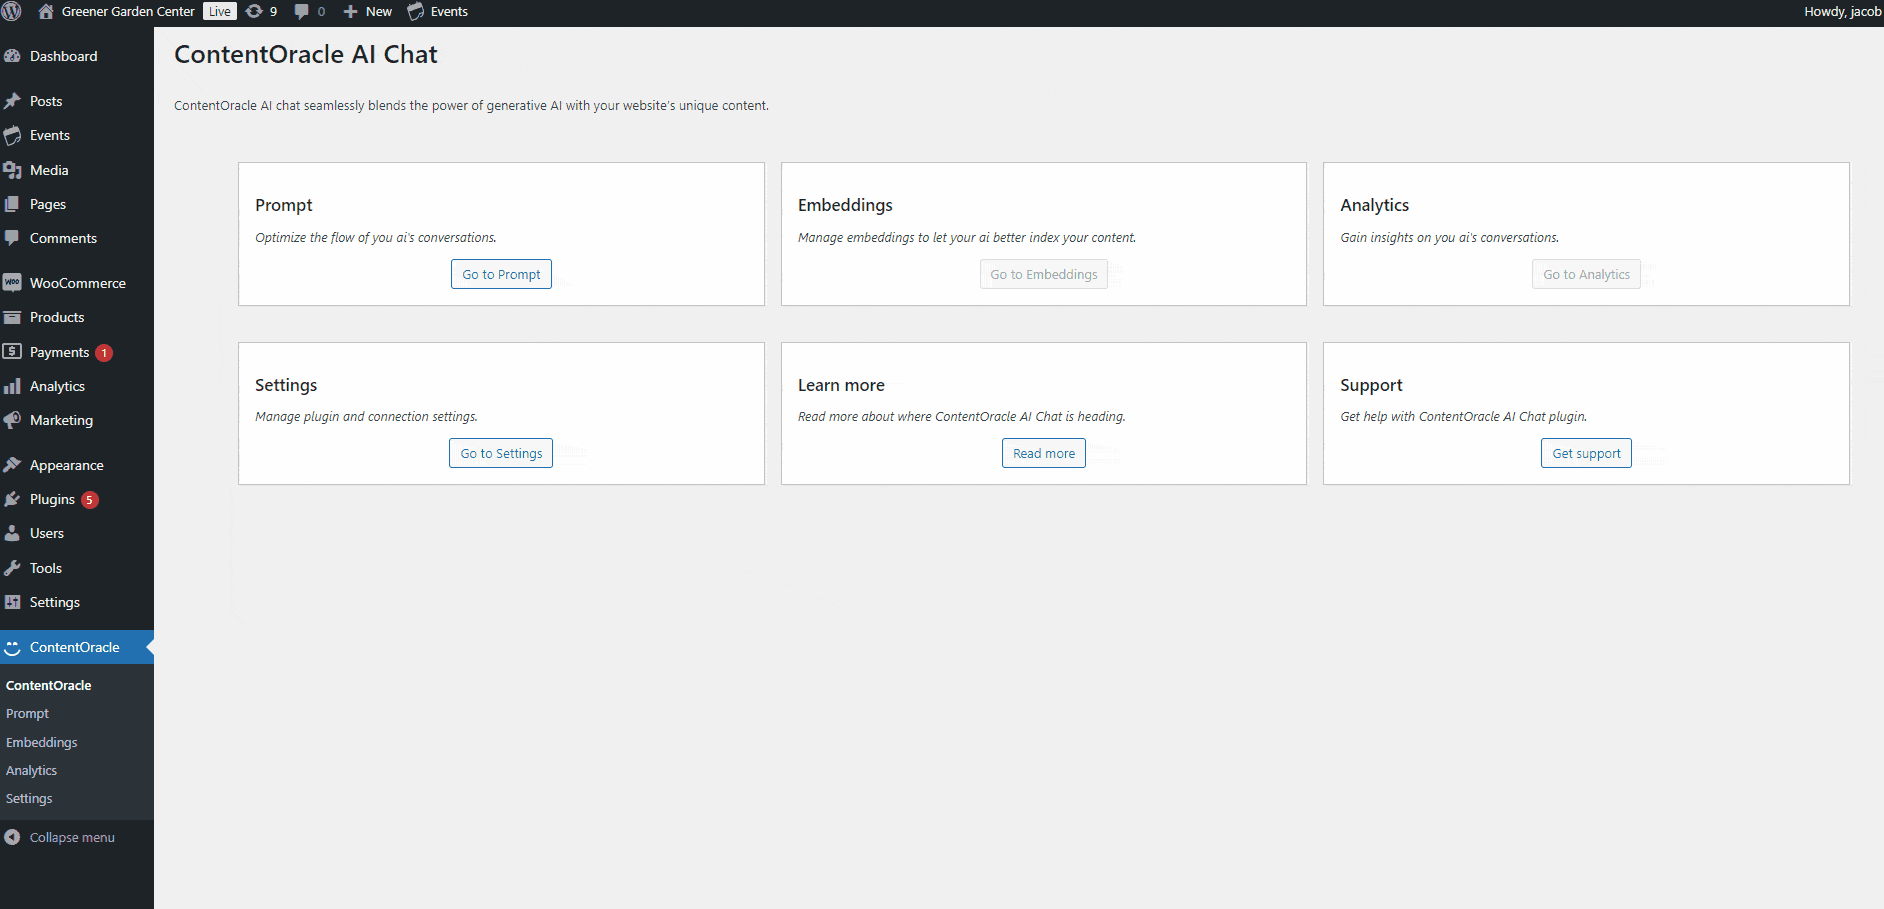The width and height of the screenshot is (1884, 909).
Task: Open Products menu item
Action: [77, 317]
